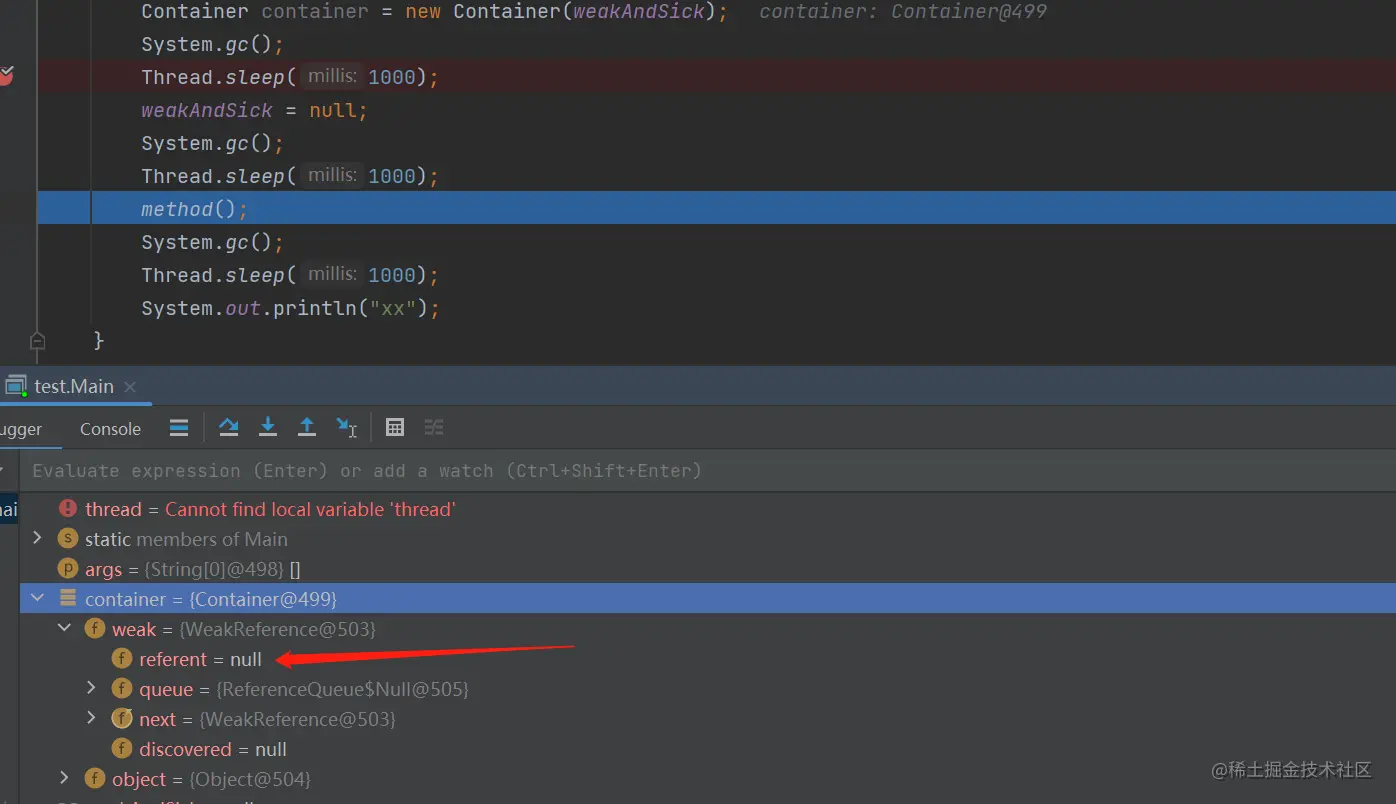The height and width of the screenshot is (804, 1396).
Task: Click the field icon beside discovered
Action: (x=122, y=749)
